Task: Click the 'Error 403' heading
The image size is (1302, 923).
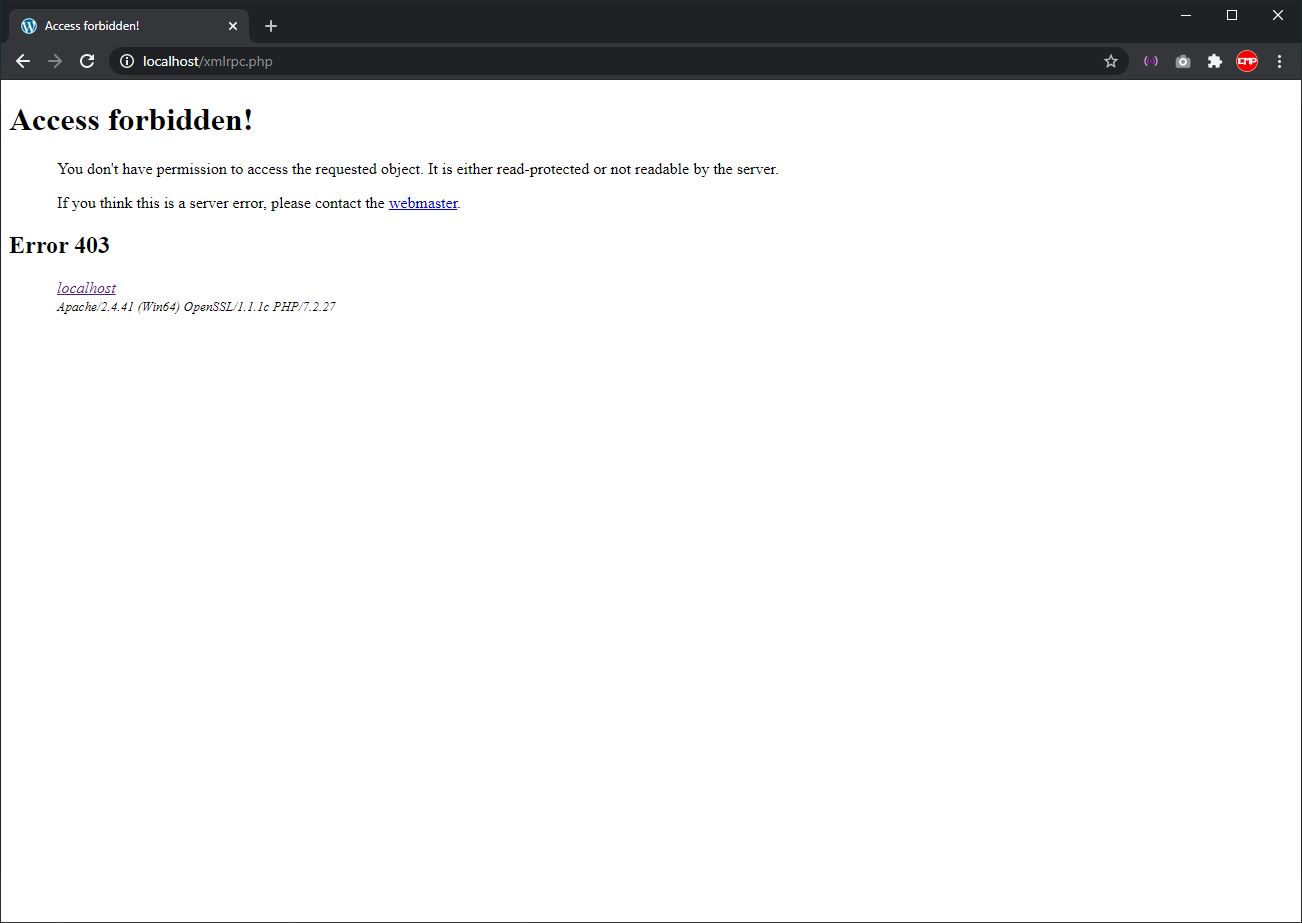Action: point(59,245)
